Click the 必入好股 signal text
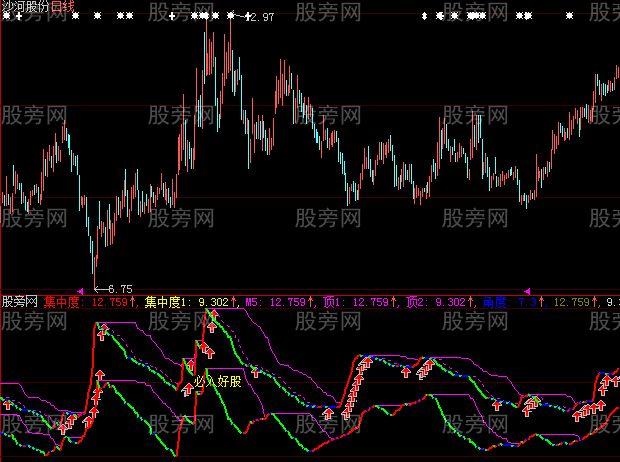This screenshot has width=620, height=462. [217, 382]
